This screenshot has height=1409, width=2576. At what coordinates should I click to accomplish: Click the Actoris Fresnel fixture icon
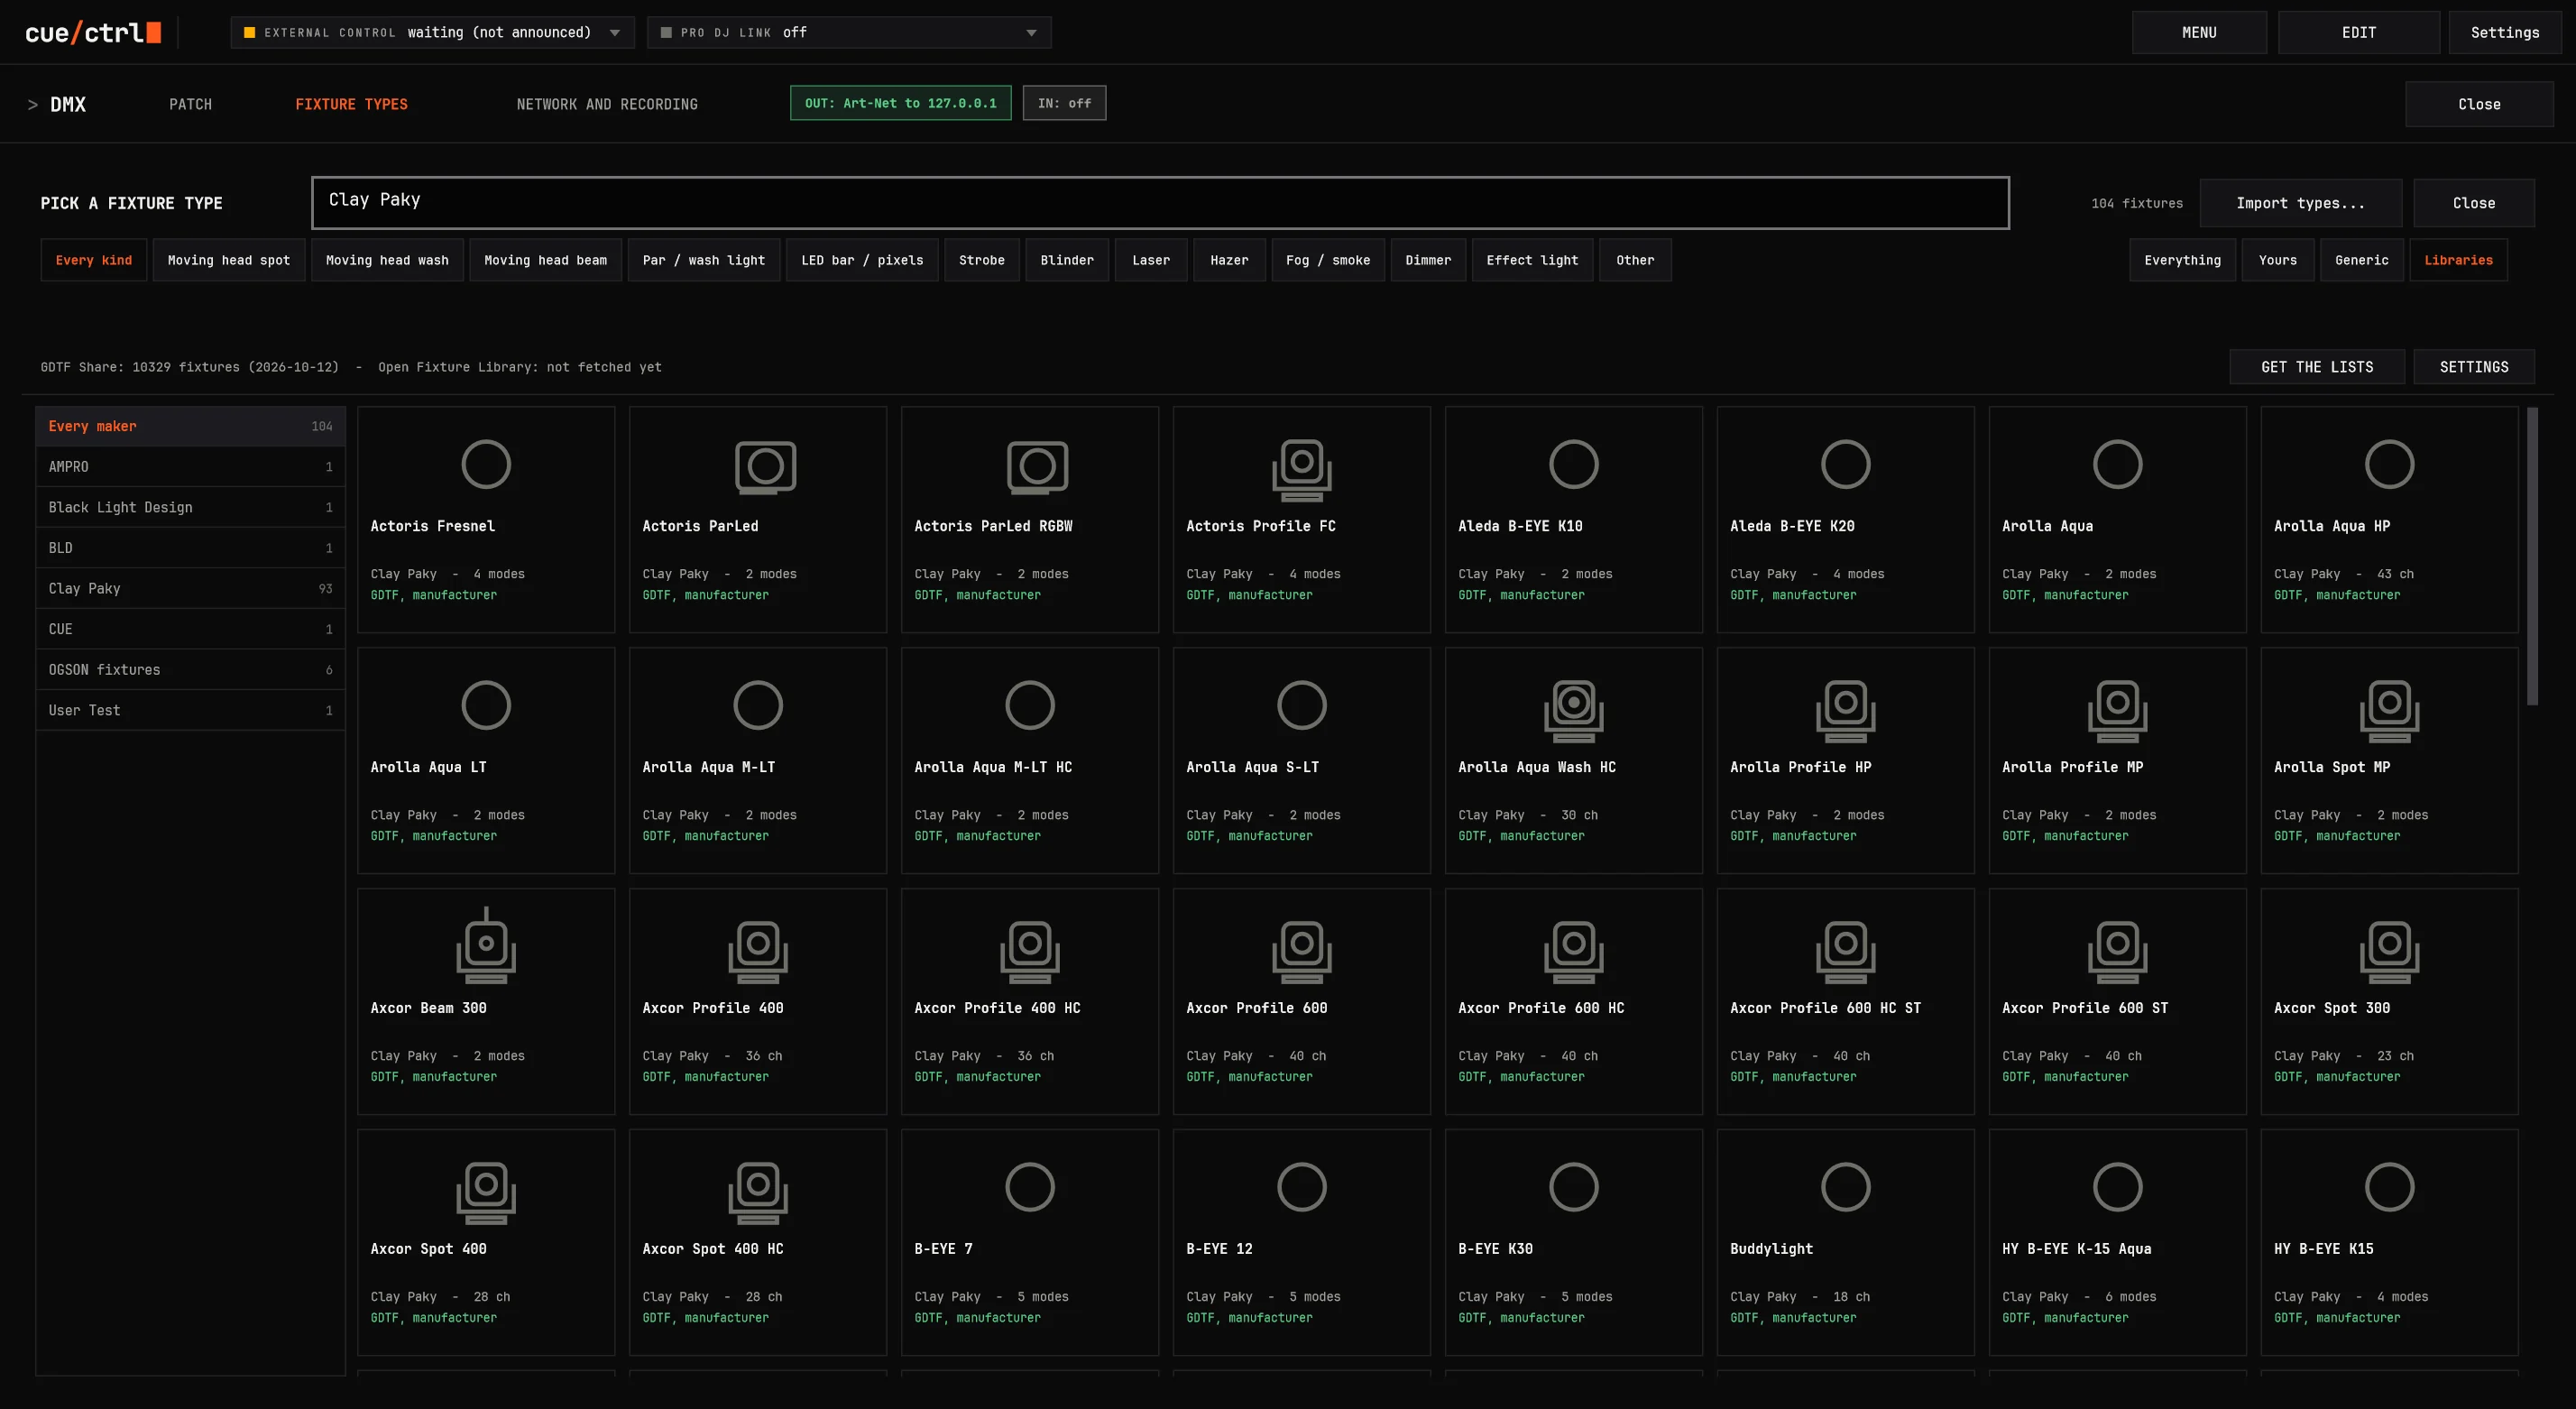486,465
